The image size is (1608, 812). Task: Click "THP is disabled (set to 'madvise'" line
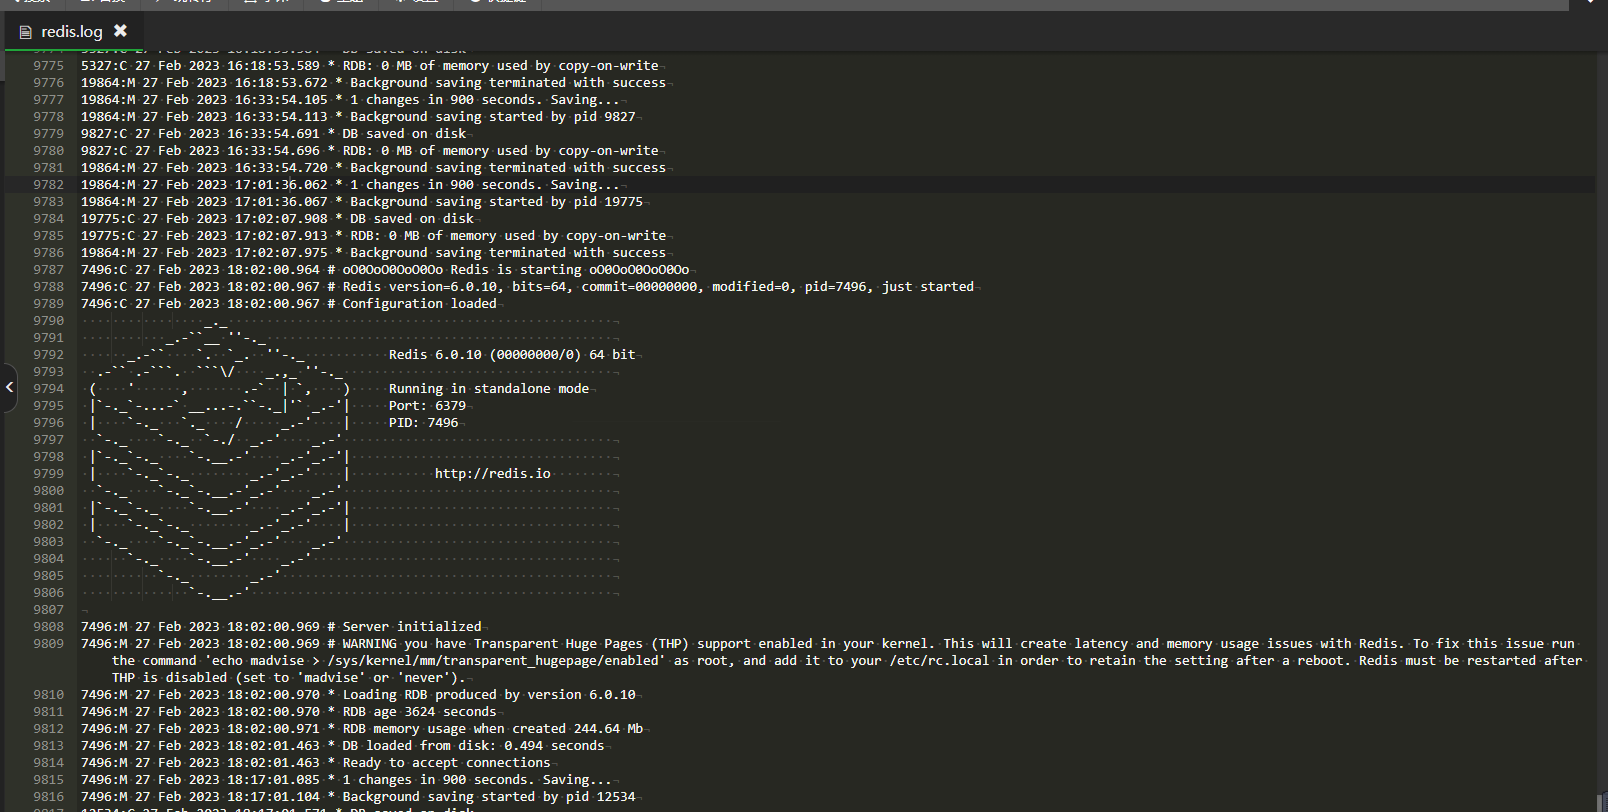(x=289, y=678)
